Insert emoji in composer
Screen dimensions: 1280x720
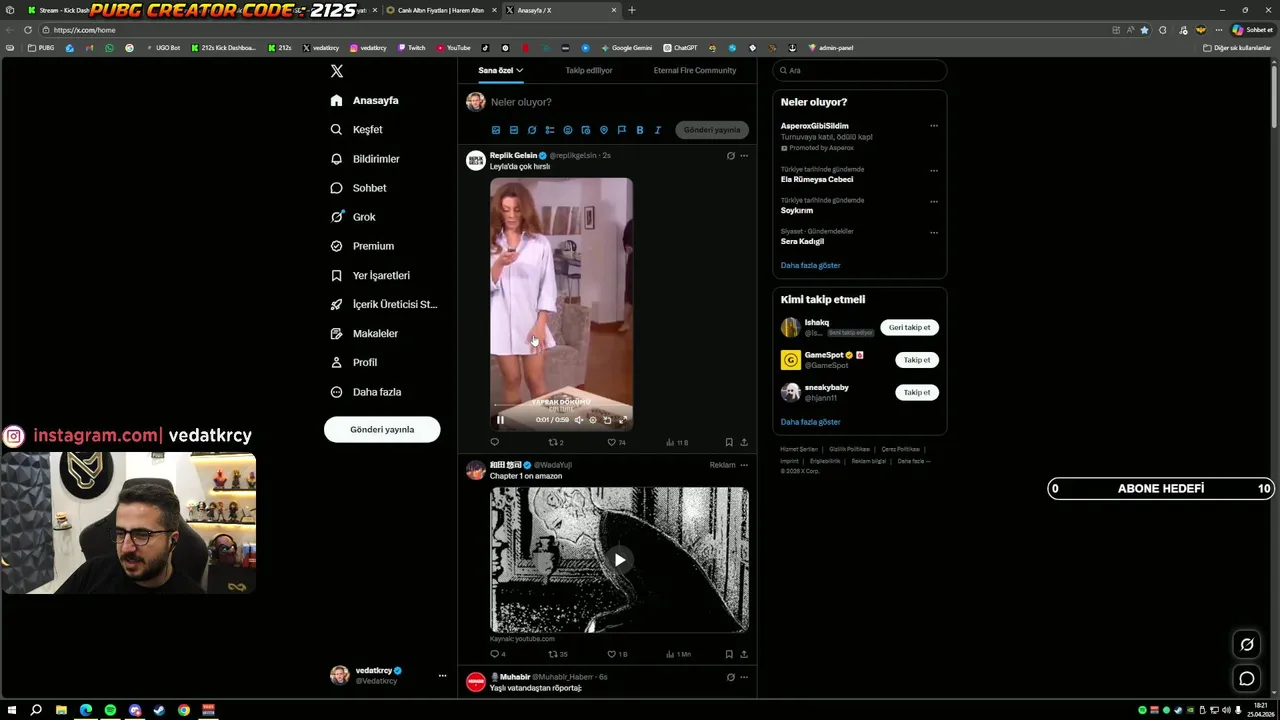click(x=568, y=130)
